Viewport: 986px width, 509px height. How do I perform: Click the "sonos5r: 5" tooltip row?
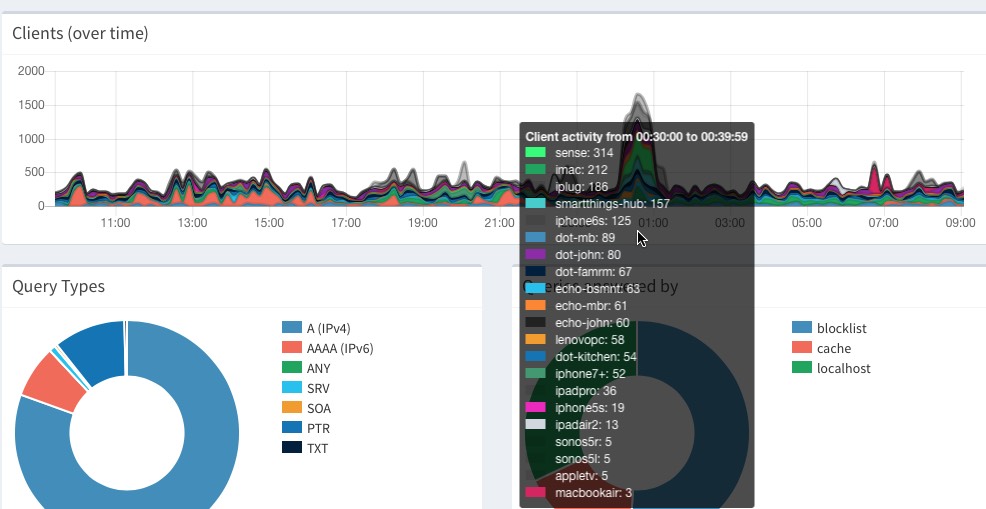(x=568, y=442)
